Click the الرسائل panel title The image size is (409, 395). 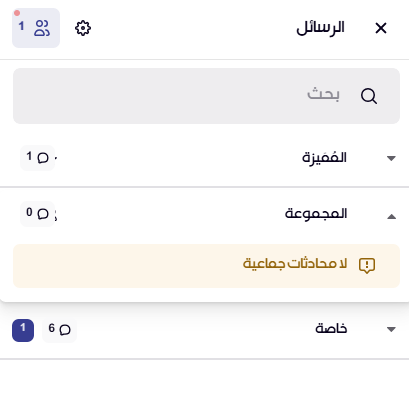tap(320, 28)
